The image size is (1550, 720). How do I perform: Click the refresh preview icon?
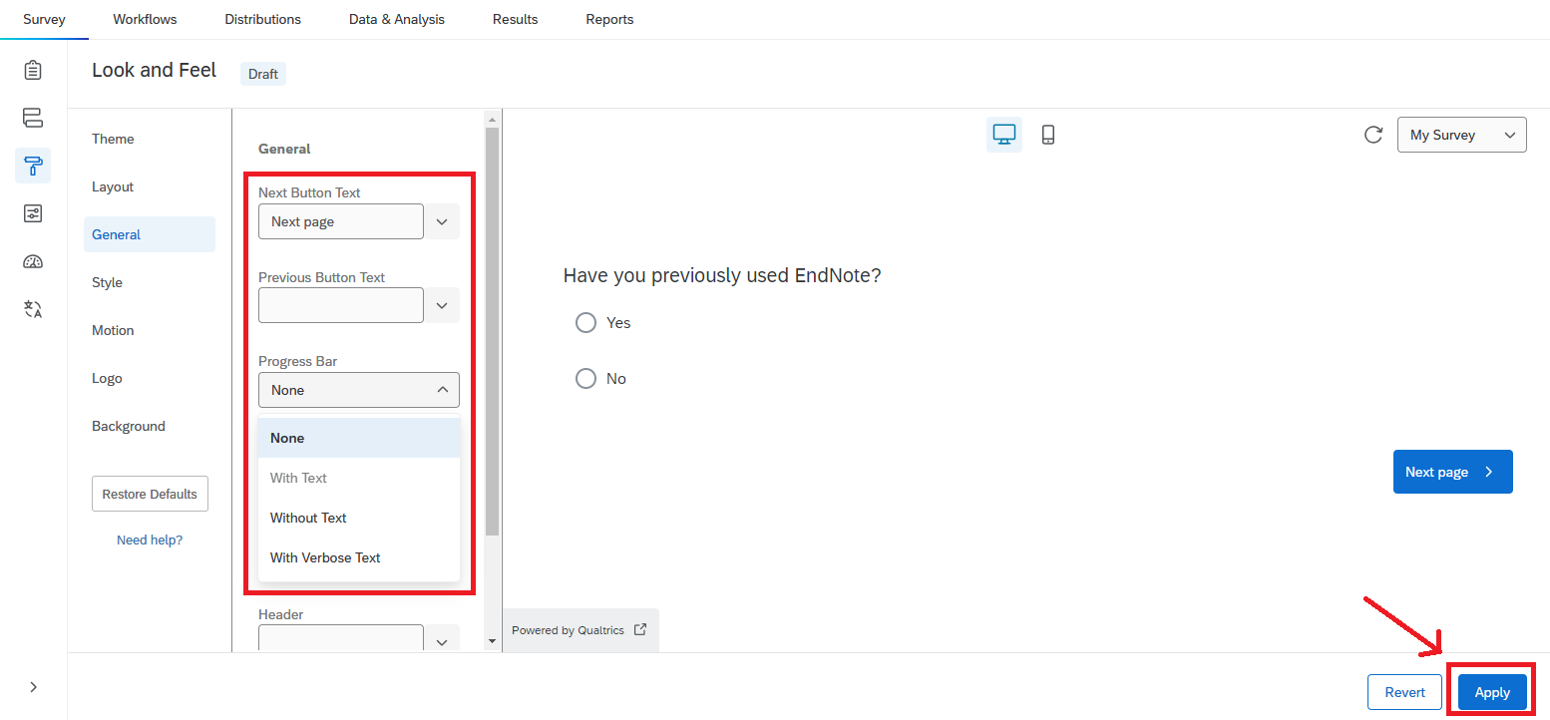(1374, 135)
